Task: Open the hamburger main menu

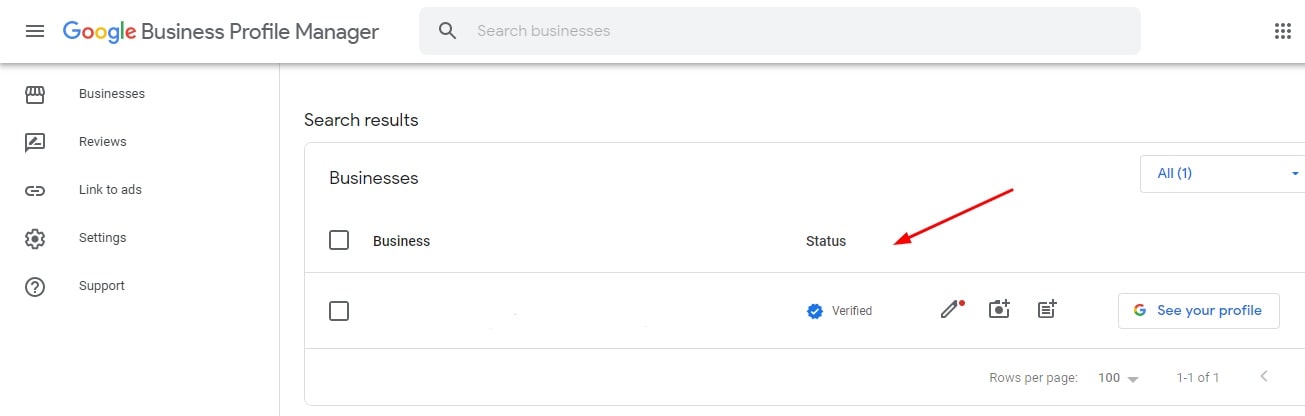Action: tap(35, 31)
